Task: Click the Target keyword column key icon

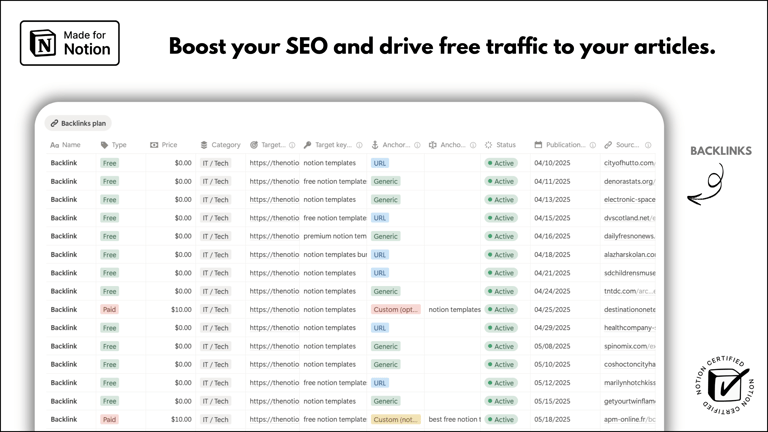Action: click(x=307, y=145)
